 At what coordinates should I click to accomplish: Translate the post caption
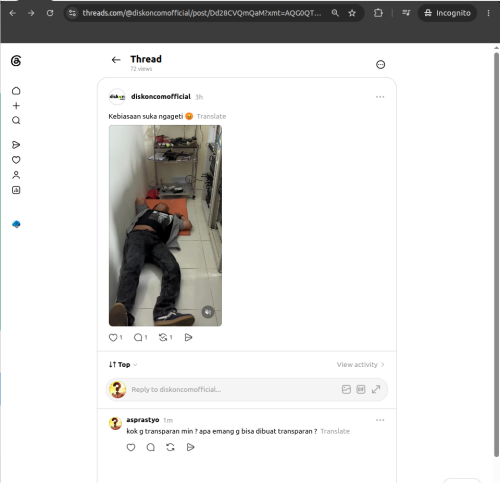coord(211,116)
